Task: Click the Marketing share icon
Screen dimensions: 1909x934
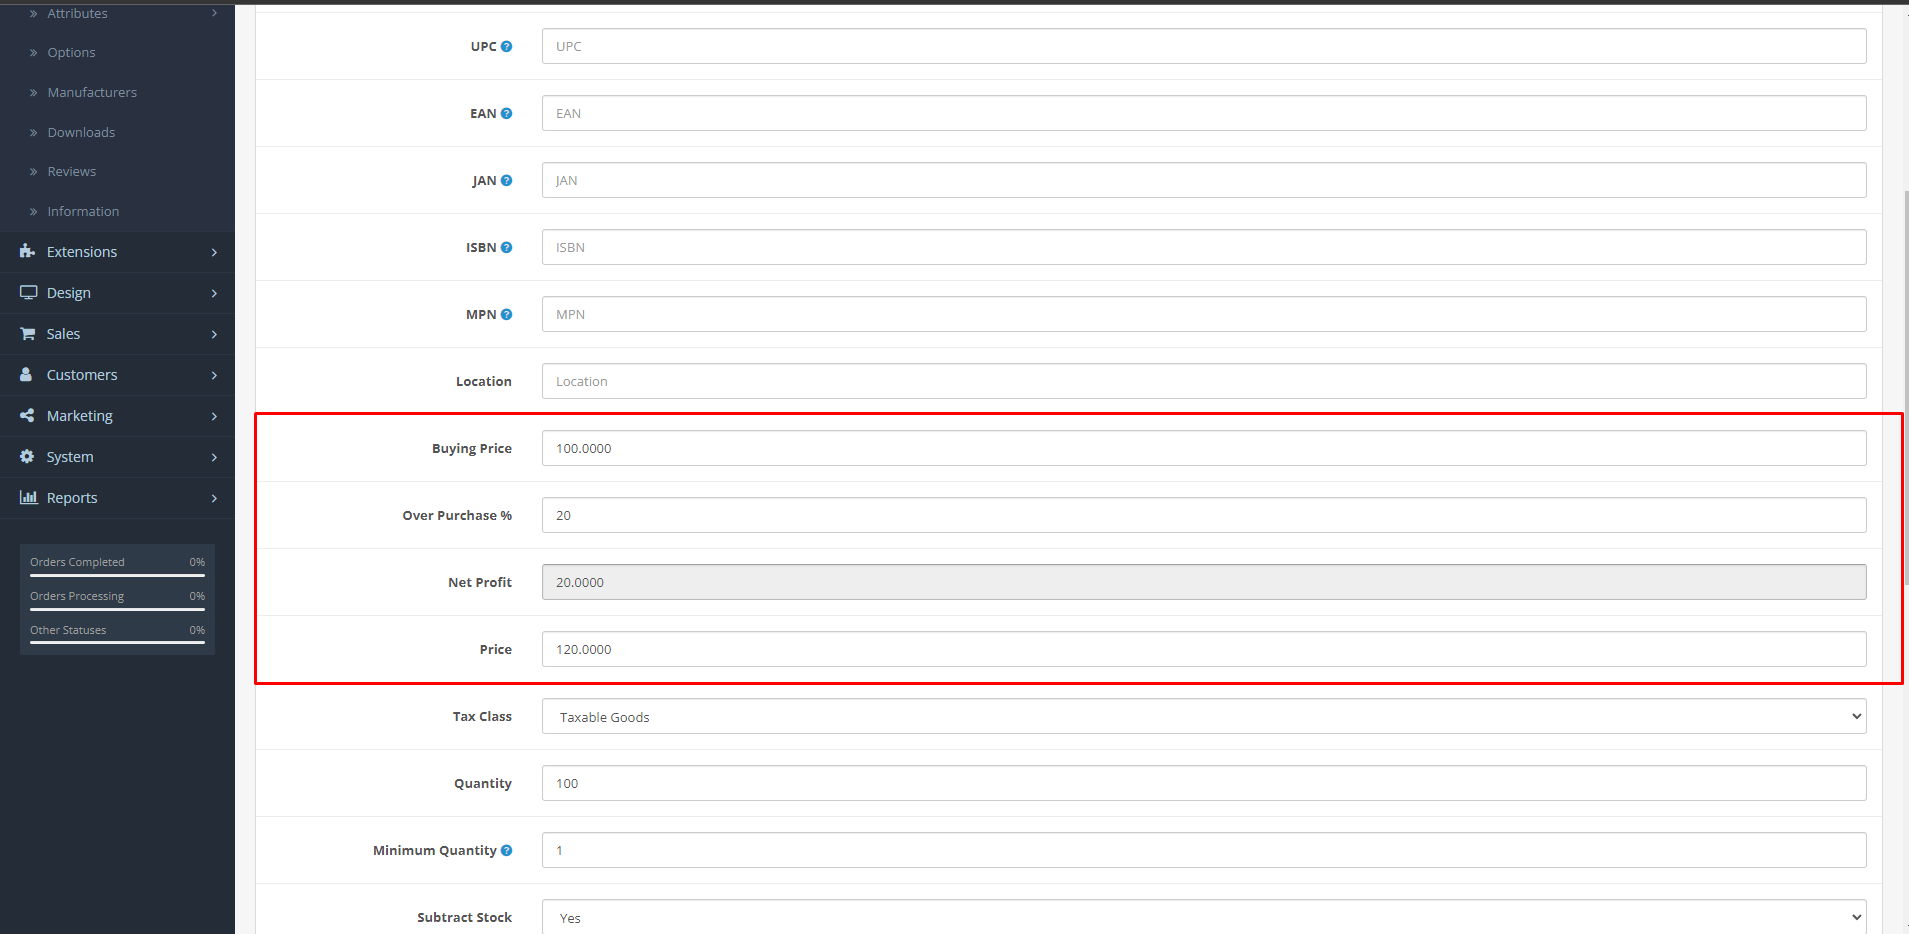Action: 25,415
